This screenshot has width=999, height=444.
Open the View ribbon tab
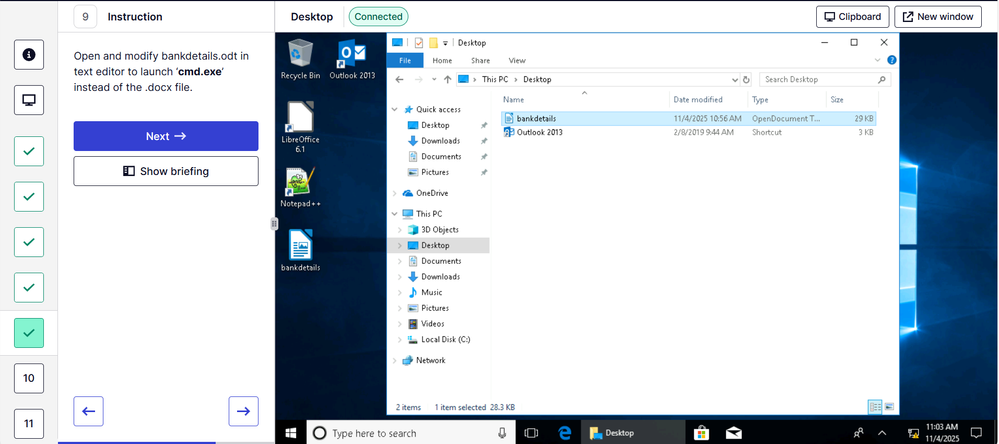pyautogui.click(x=517, y=61)
